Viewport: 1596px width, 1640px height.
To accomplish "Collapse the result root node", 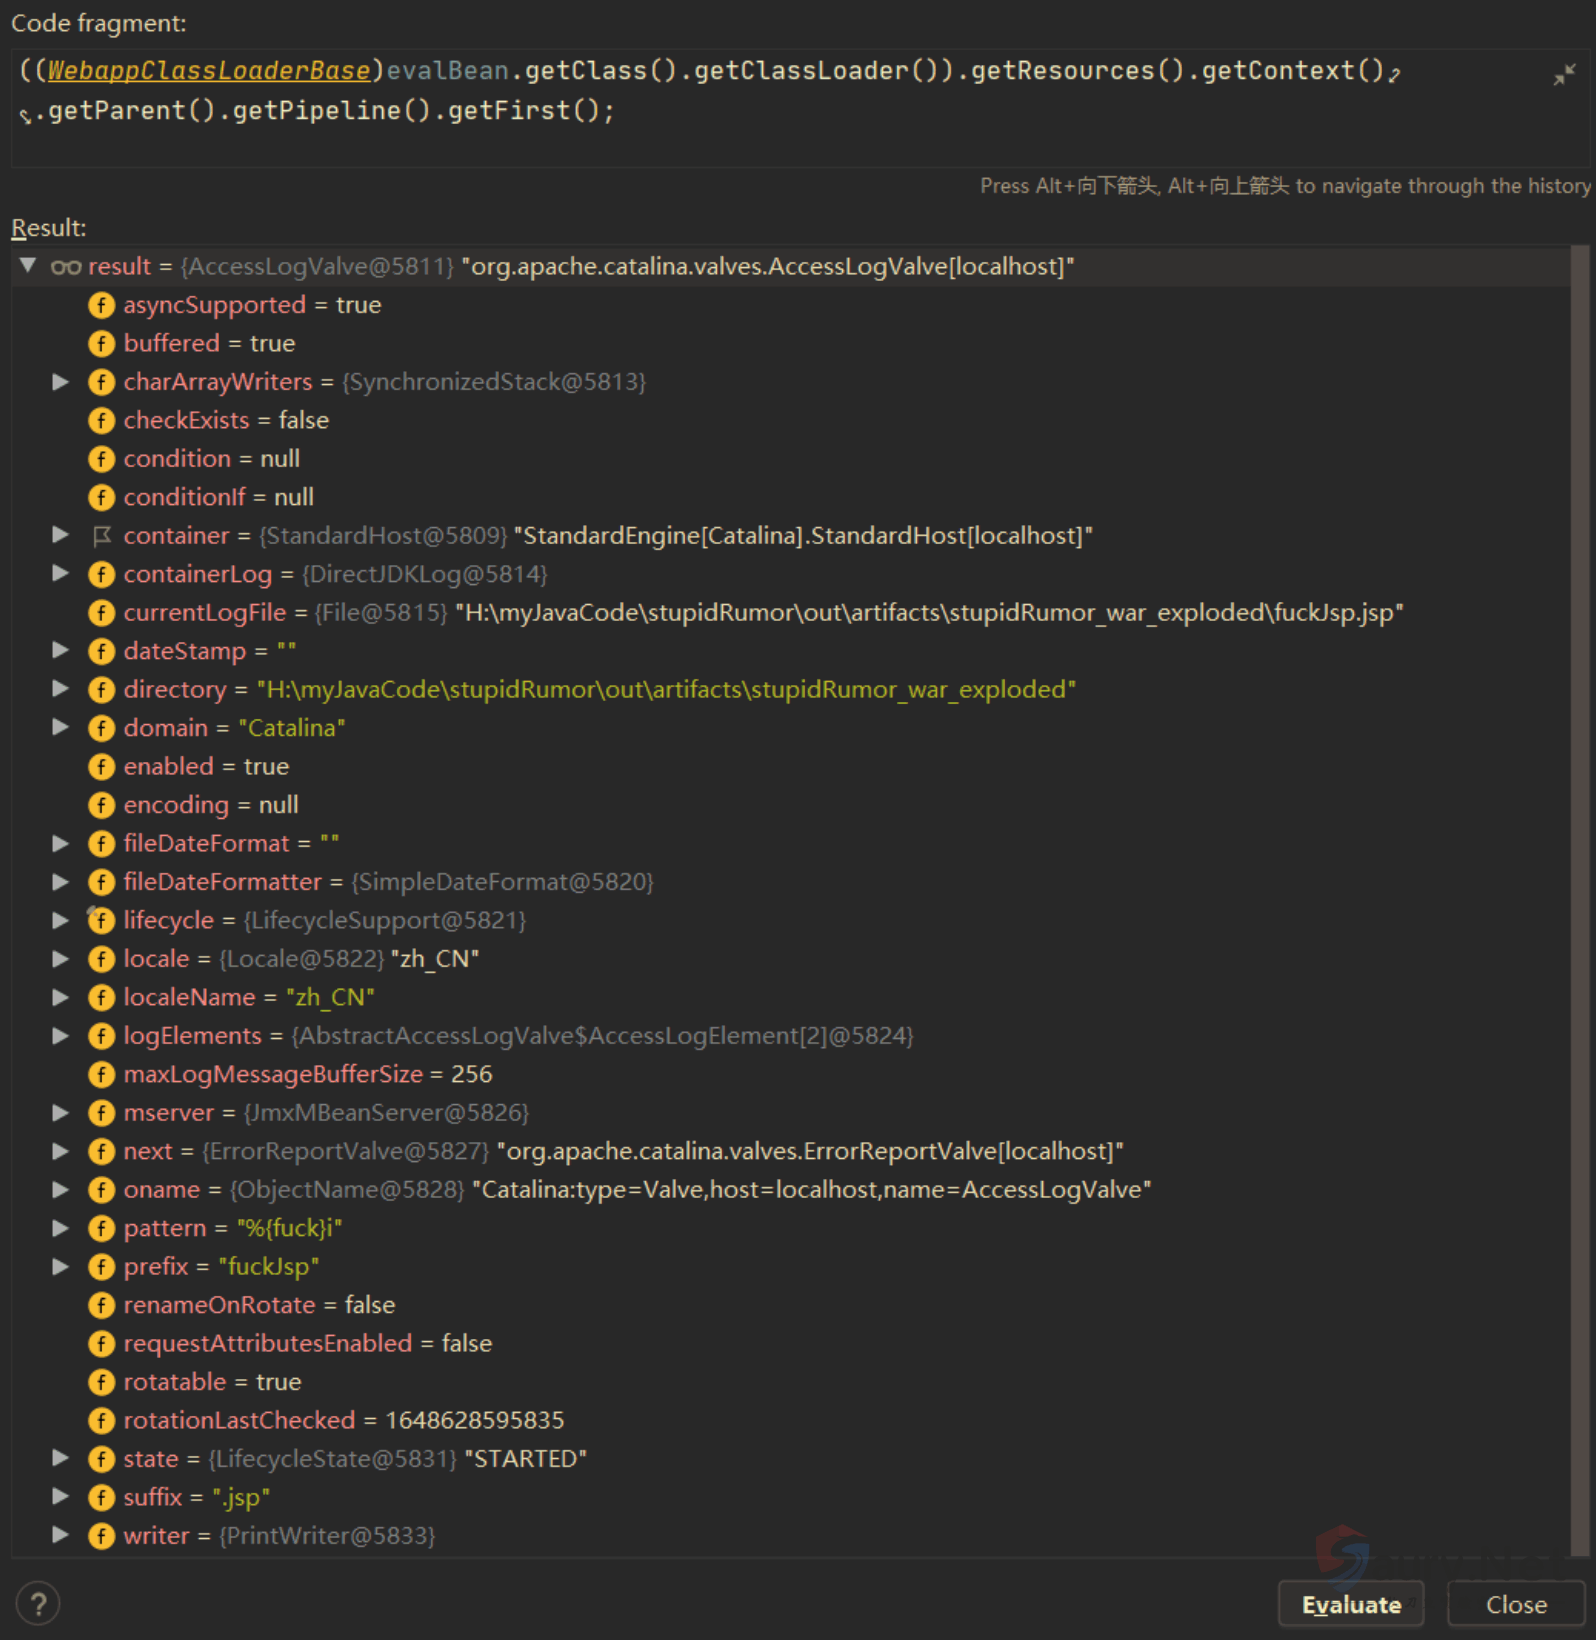I will tap(28, 266).
